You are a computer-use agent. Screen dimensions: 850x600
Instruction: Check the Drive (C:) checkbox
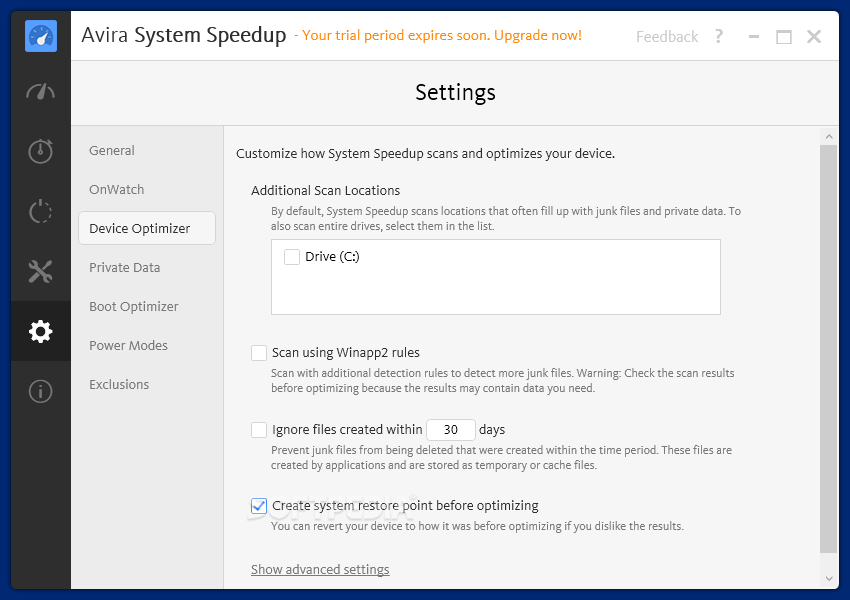tap(292, 257)
